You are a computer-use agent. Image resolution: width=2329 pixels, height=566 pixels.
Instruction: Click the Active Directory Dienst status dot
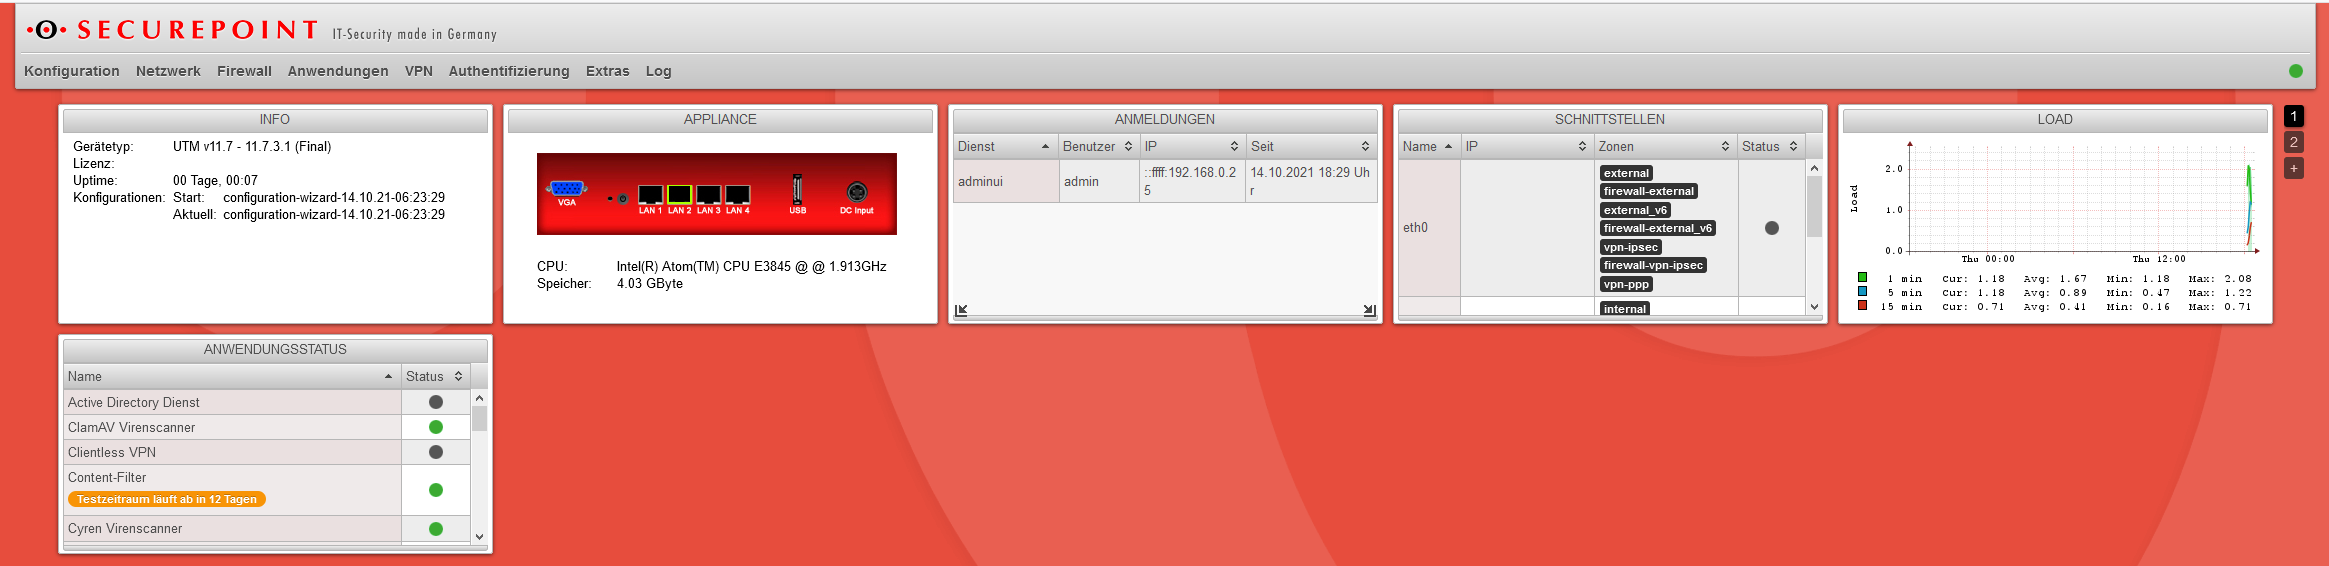coord(436,402)
